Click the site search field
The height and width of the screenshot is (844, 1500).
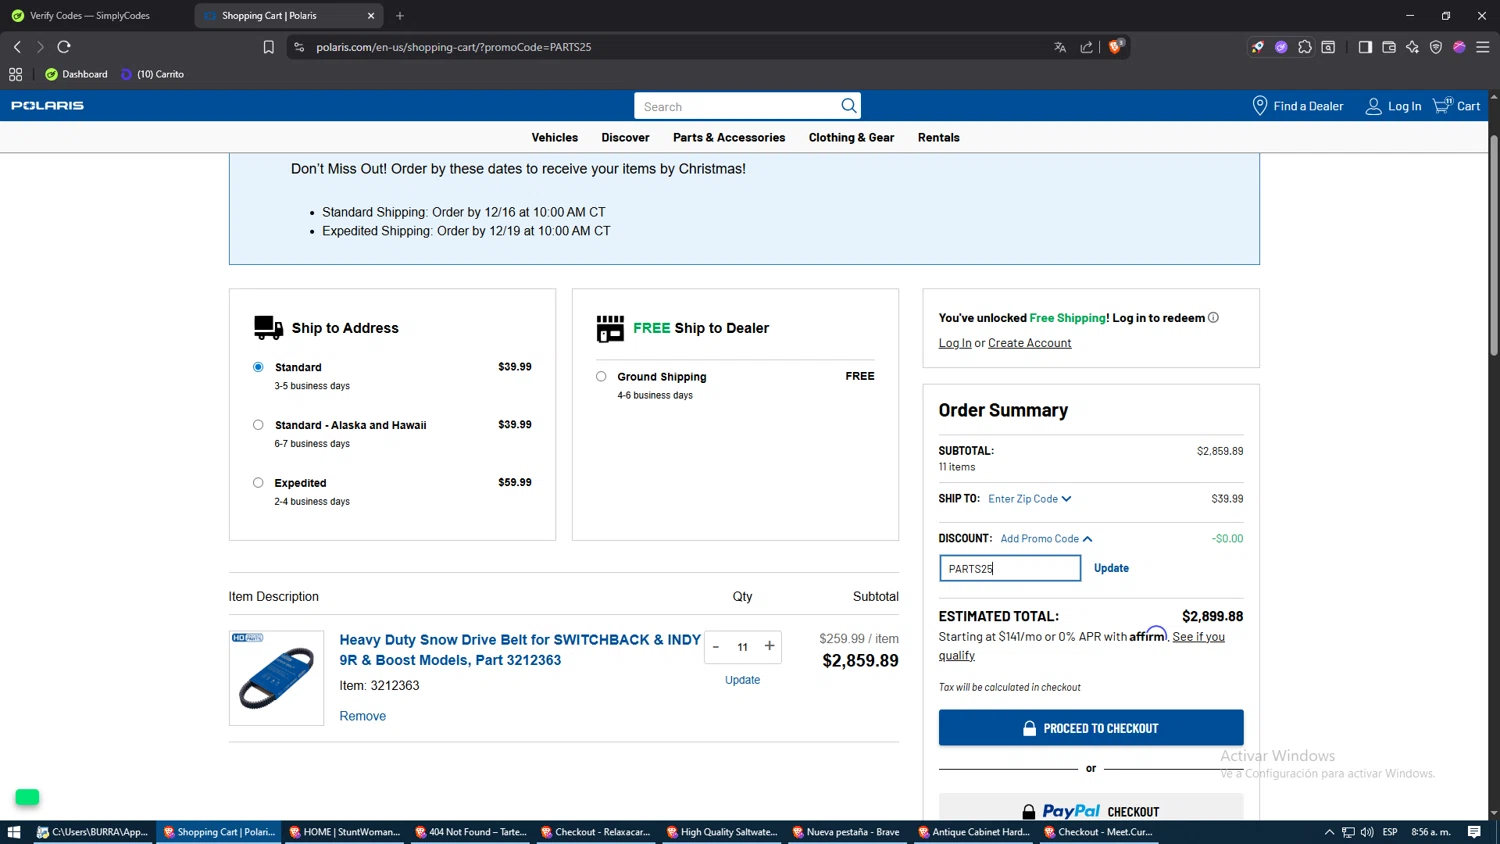click(x=735, y=106)
